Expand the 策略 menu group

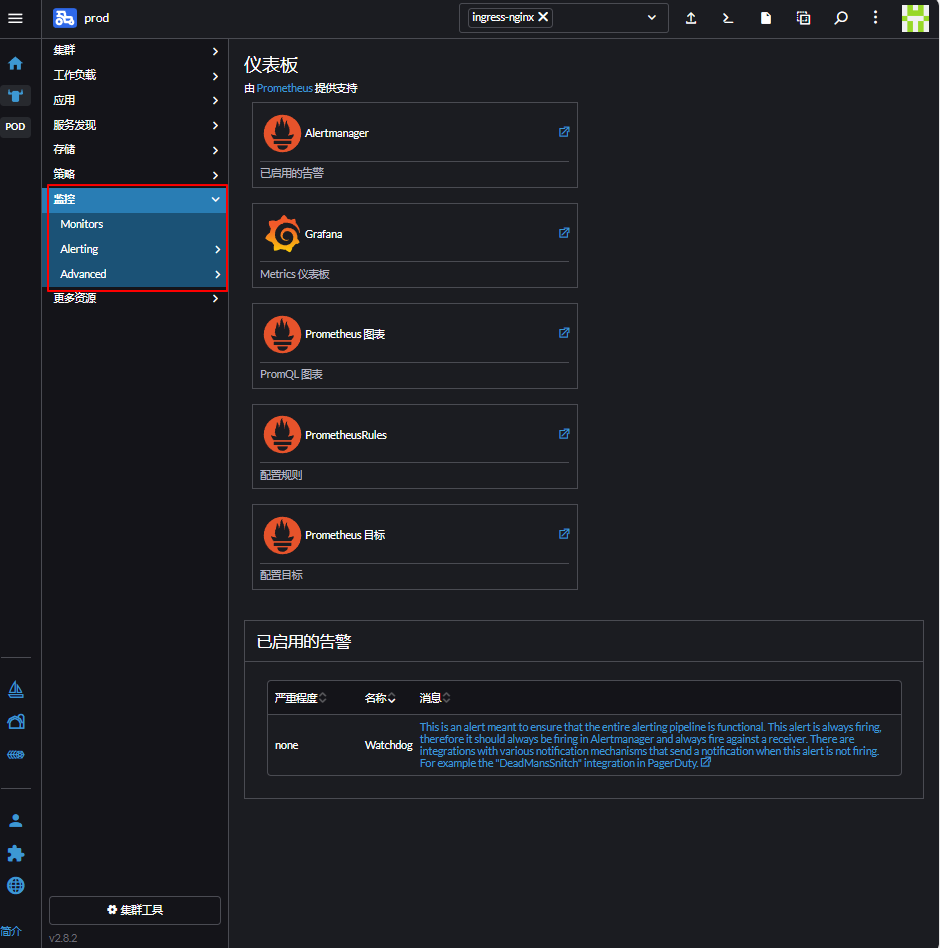(x=136, y=174)
